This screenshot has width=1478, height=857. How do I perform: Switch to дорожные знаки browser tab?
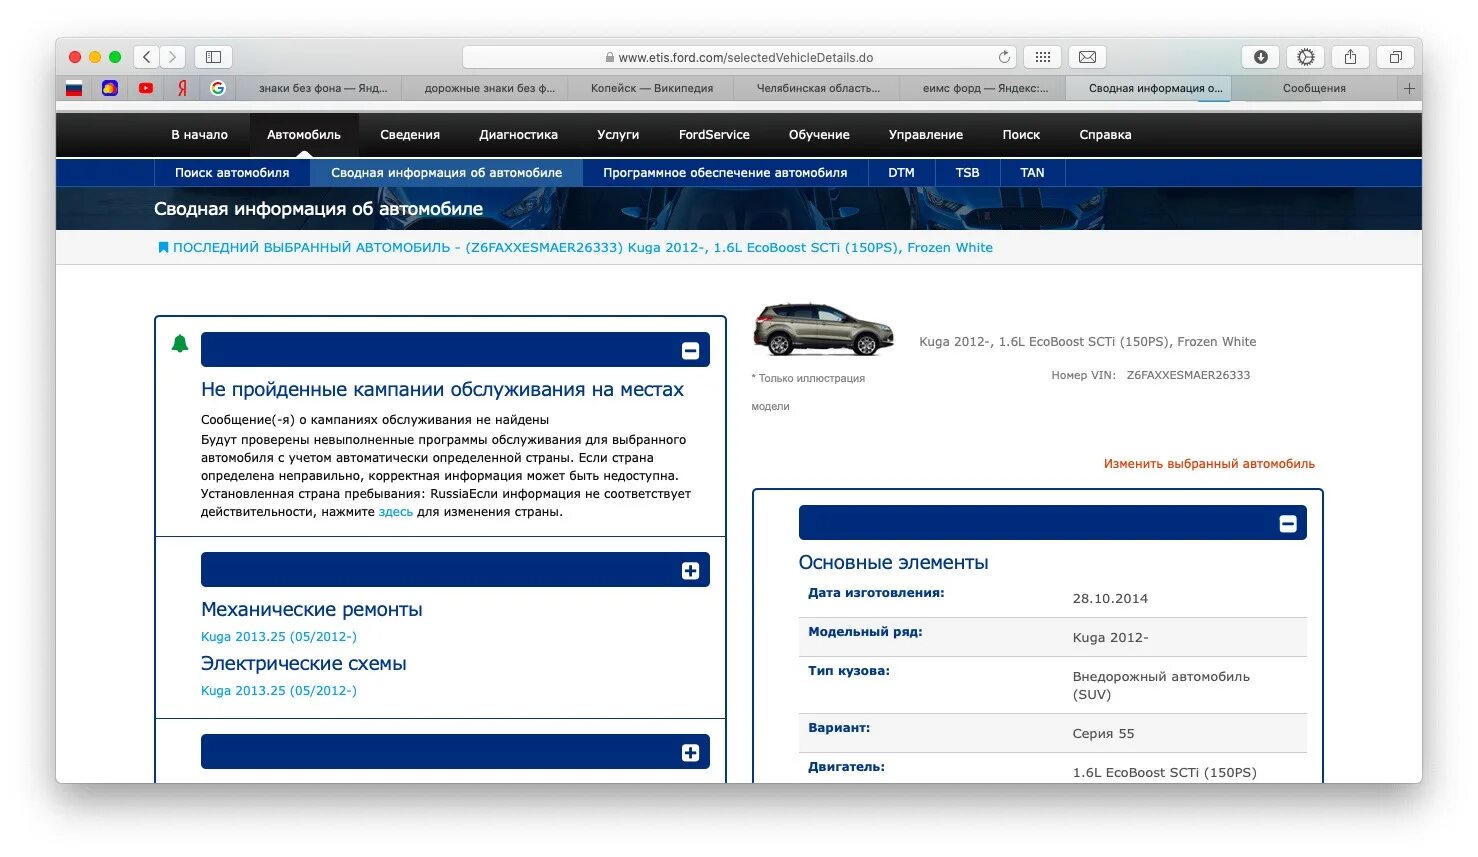pos(485,88)
